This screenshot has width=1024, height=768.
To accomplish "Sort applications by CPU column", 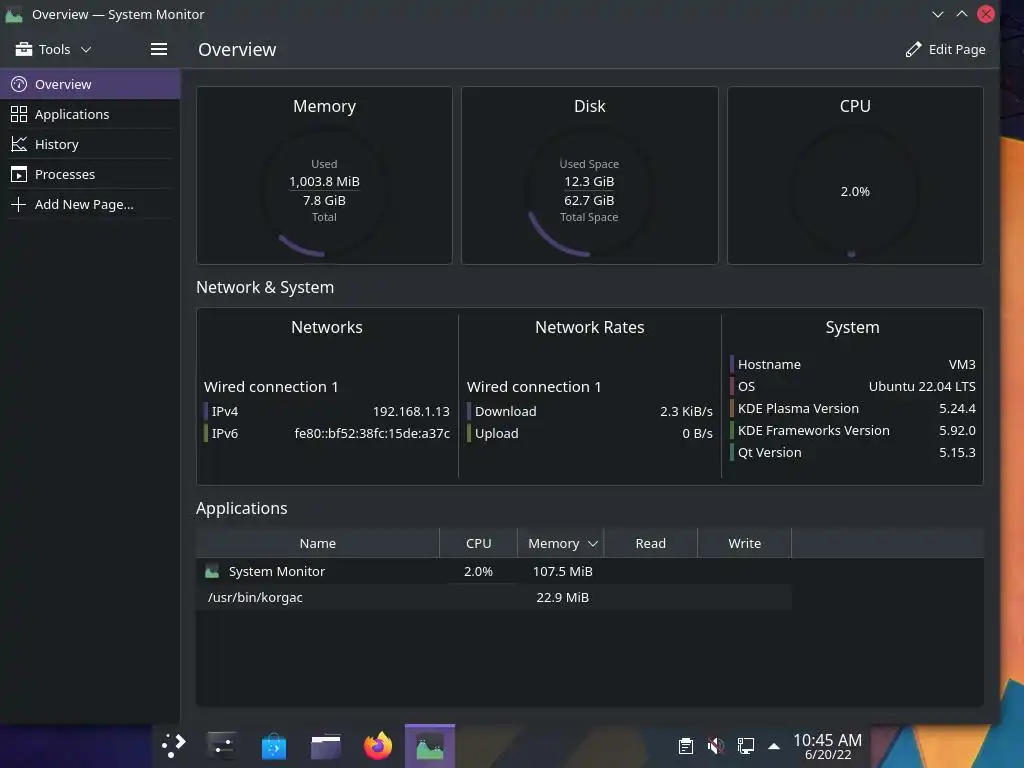I will coord(478,543).
